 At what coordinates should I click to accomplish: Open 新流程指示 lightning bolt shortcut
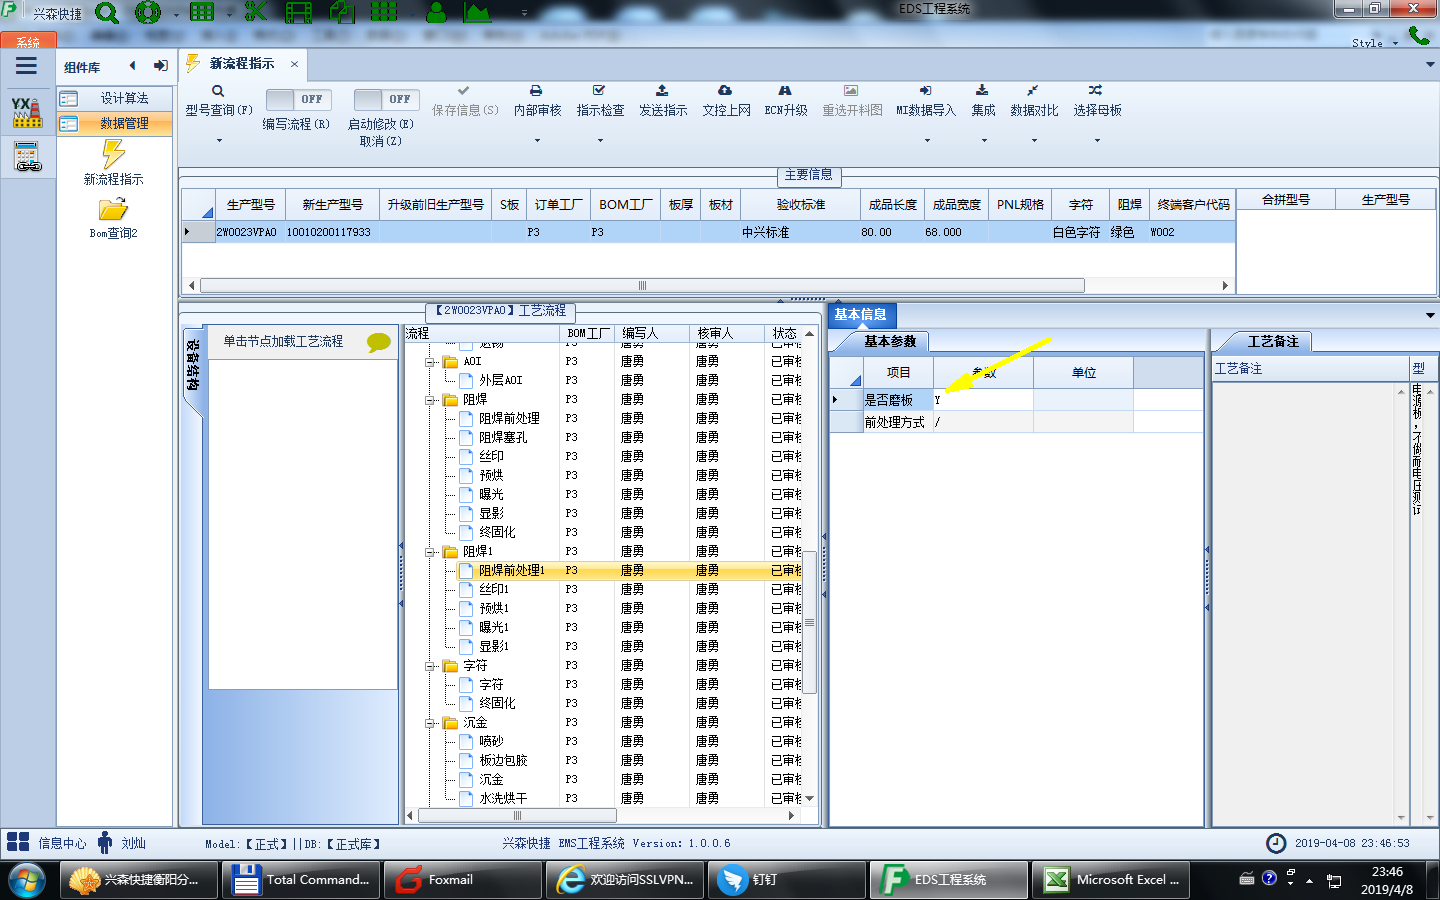114,162
